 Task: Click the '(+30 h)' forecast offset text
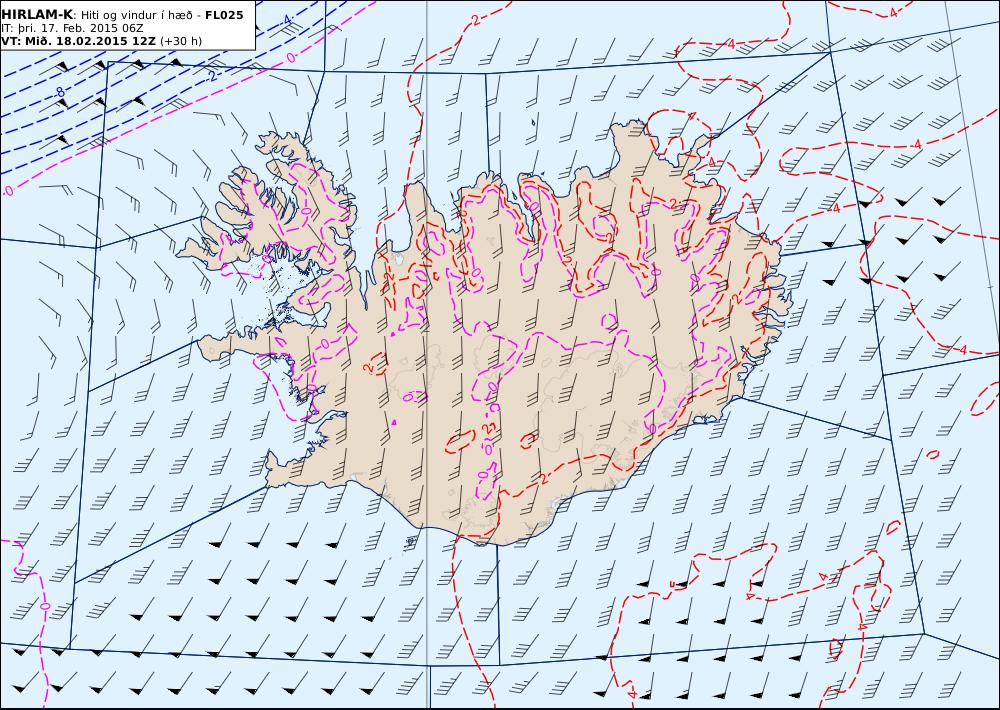click(180, 41)
